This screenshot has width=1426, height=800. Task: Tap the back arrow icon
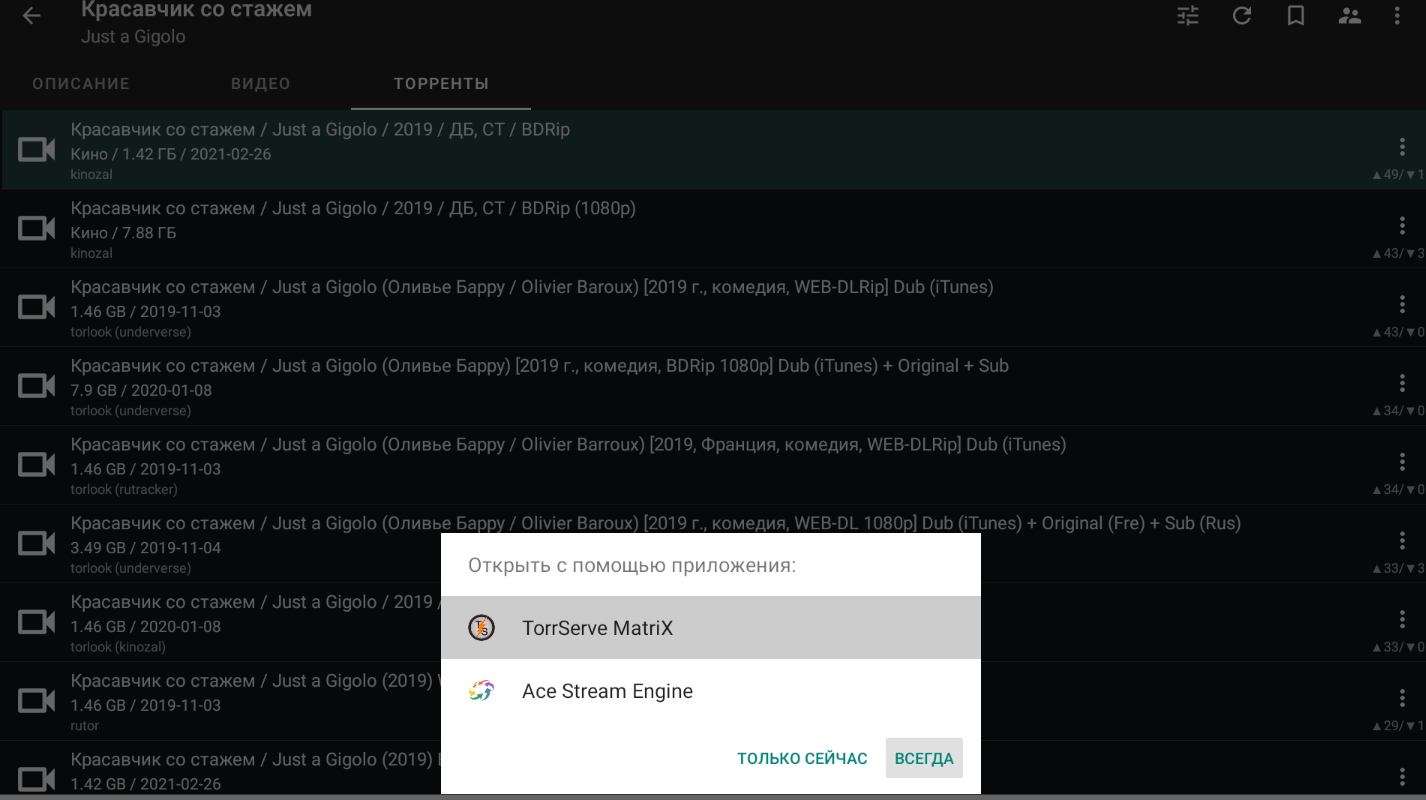(32, 16)
